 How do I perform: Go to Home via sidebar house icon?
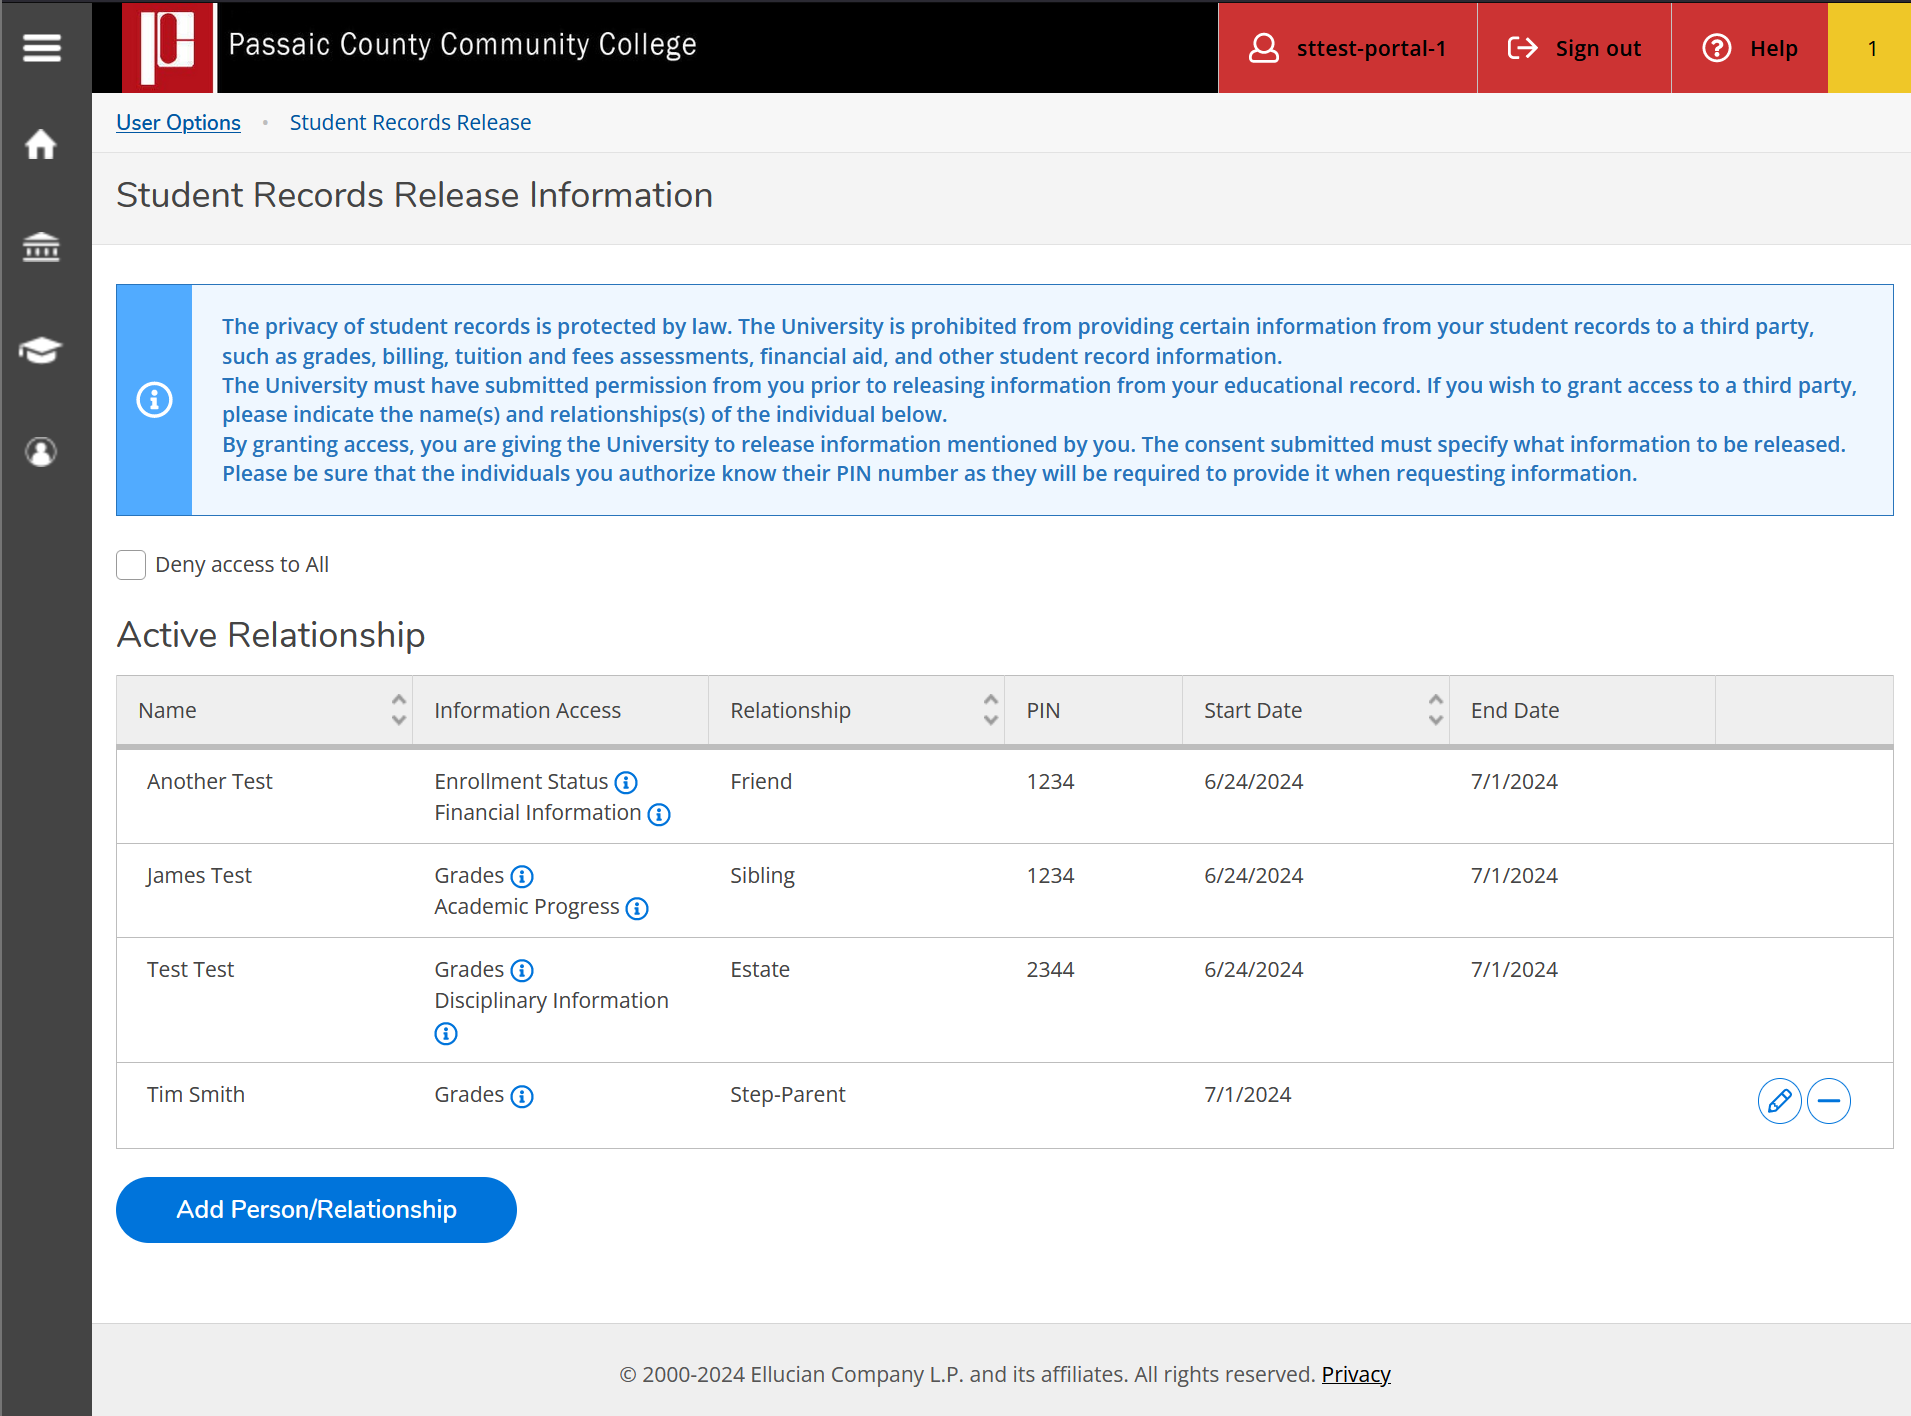tap(41, 144)
